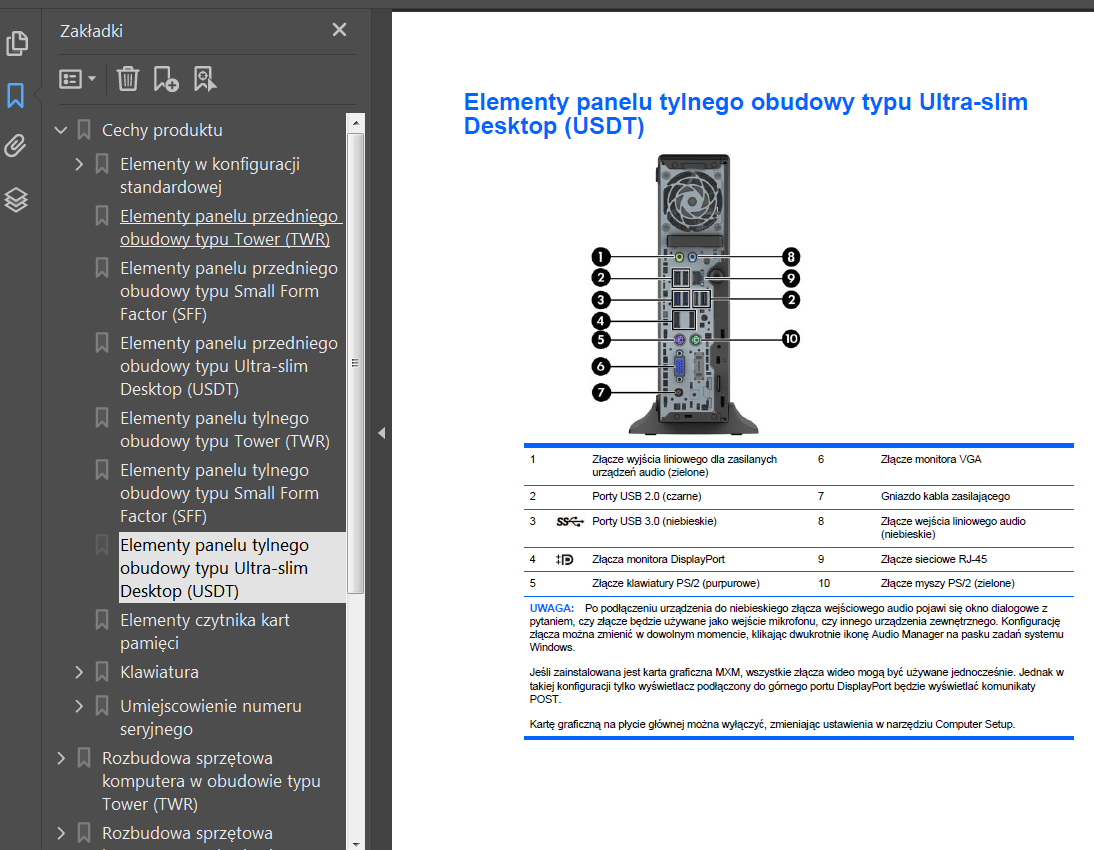Find the current bookmark icon

[204, 79]
